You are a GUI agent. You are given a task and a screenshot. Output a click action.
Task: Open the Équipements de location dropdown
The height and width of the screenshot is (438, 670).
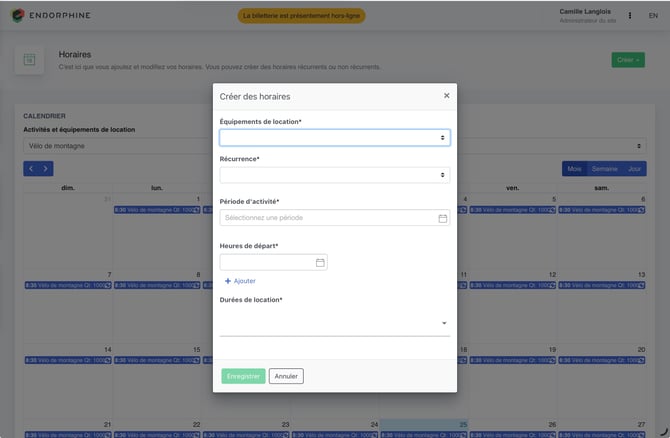point(335,138)
